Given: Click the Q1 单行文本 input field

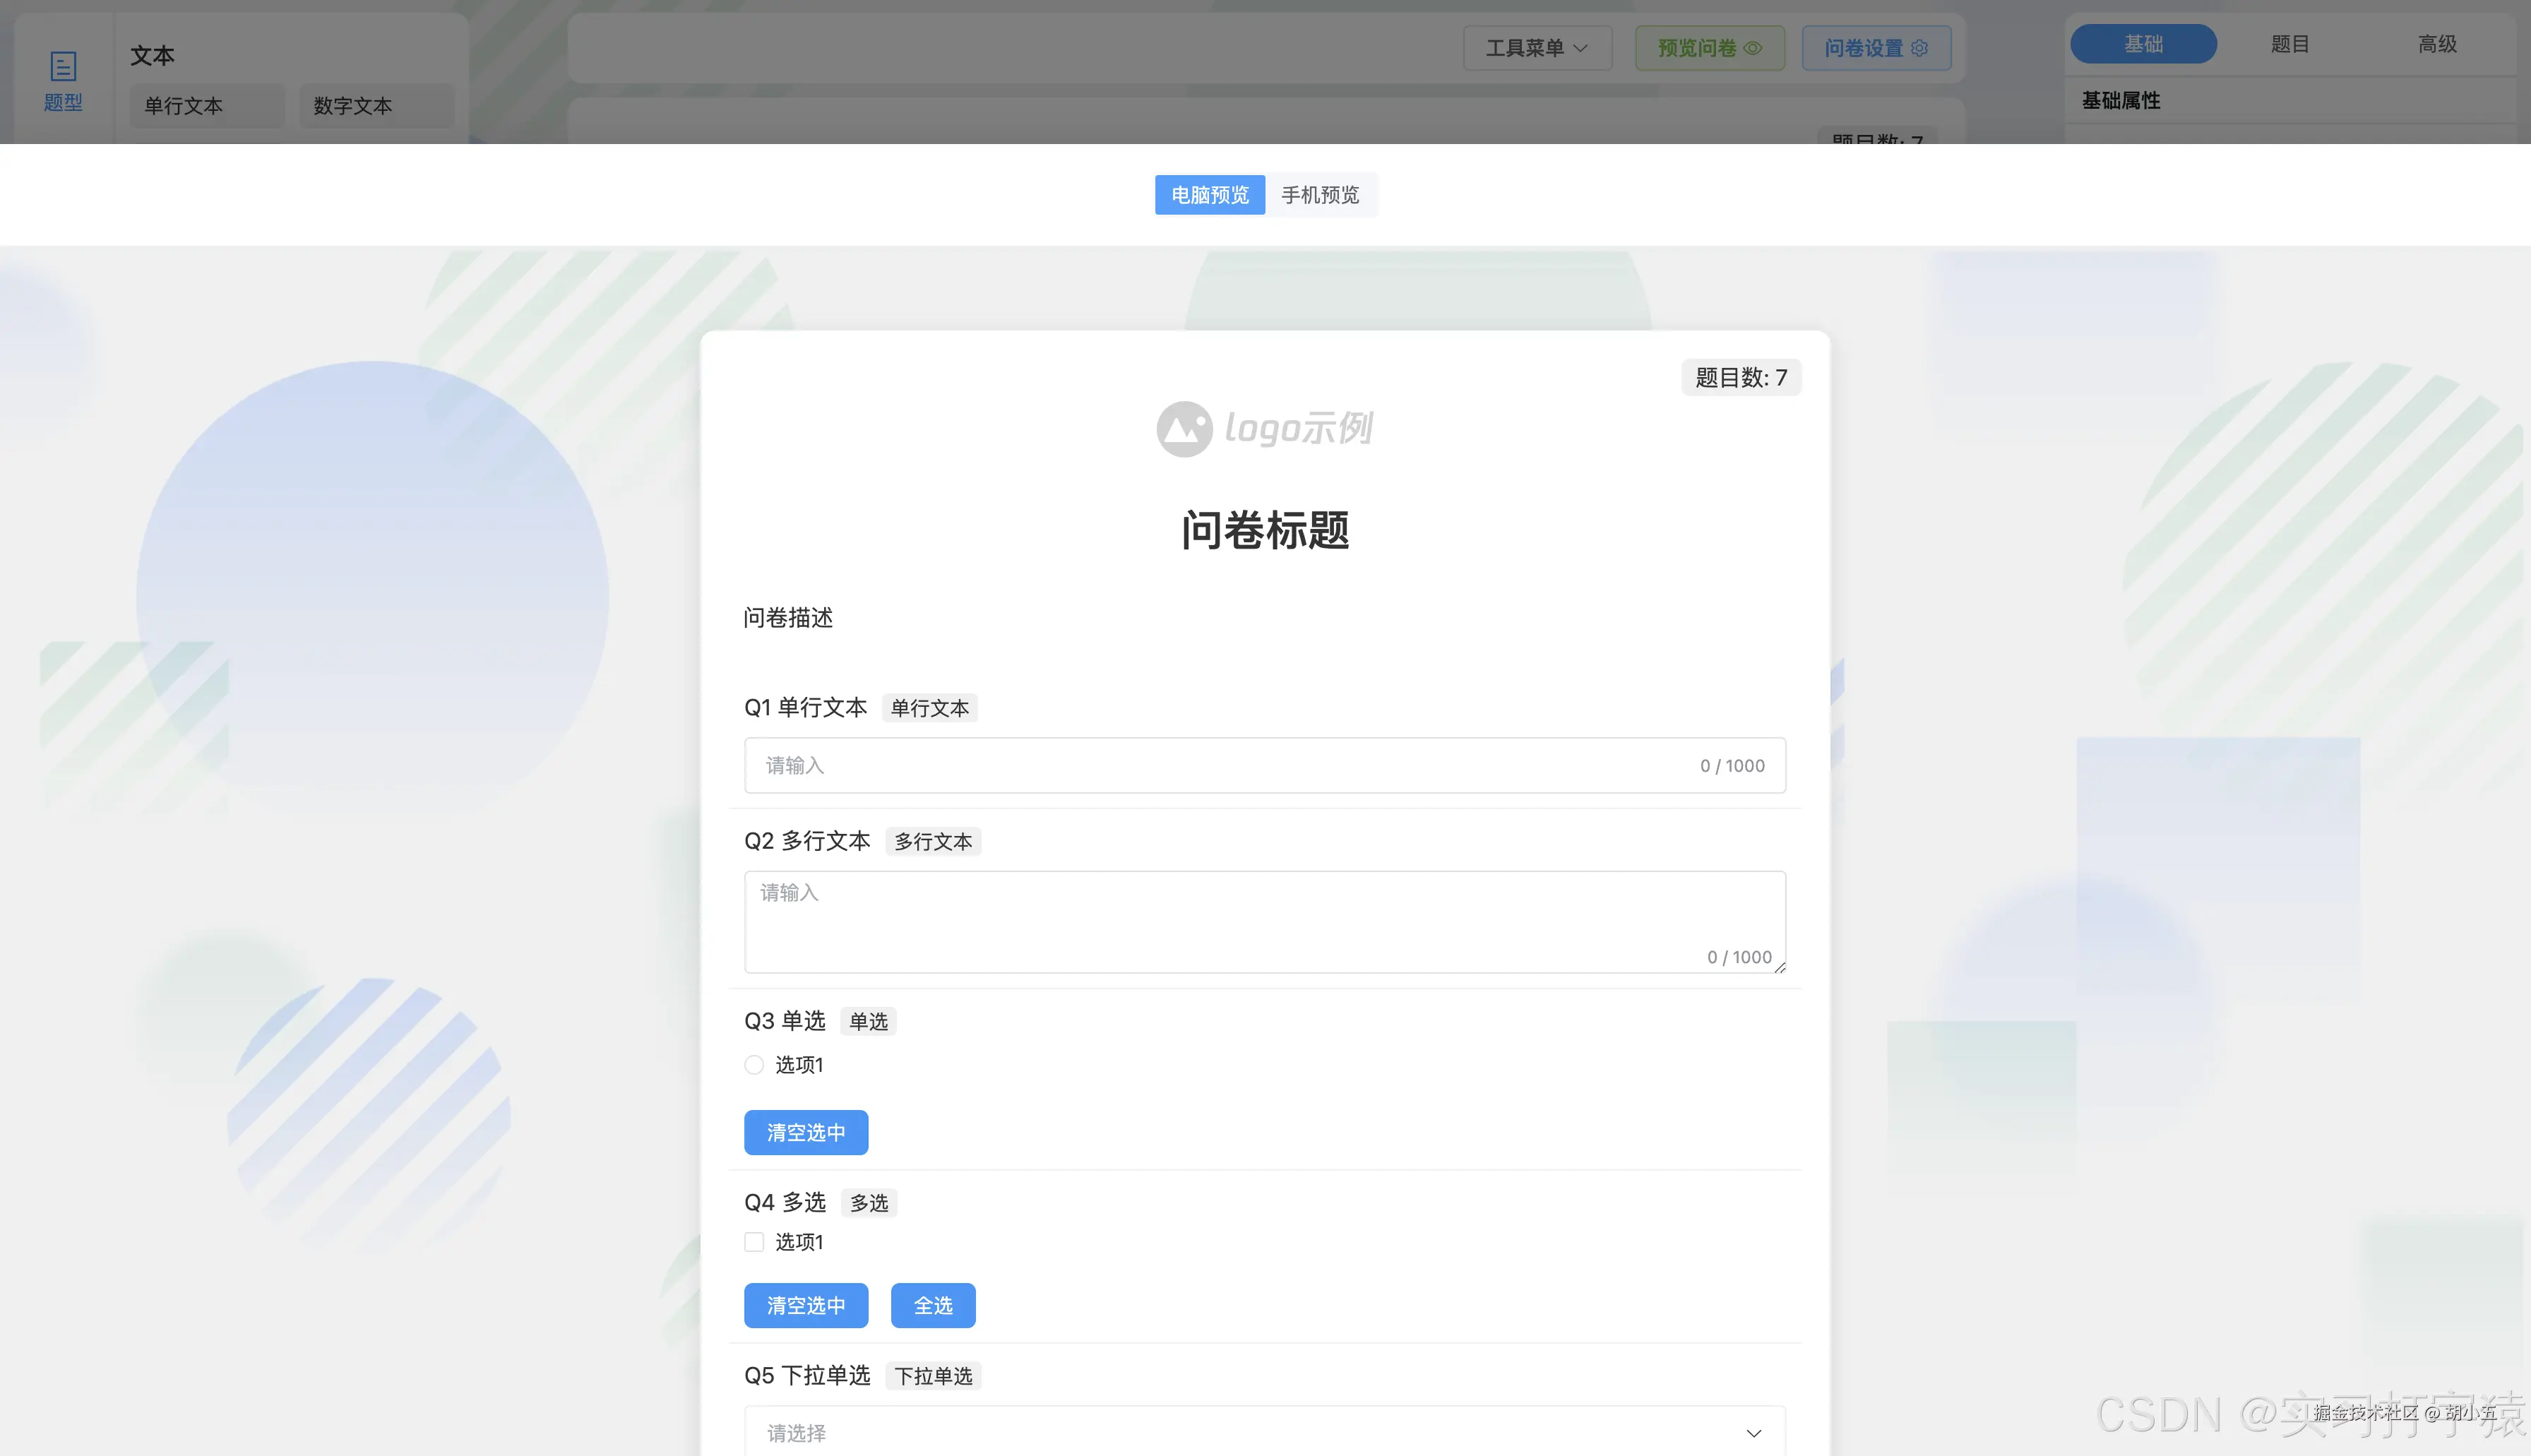Looking at the screenshot, I should coord(1265,765).
